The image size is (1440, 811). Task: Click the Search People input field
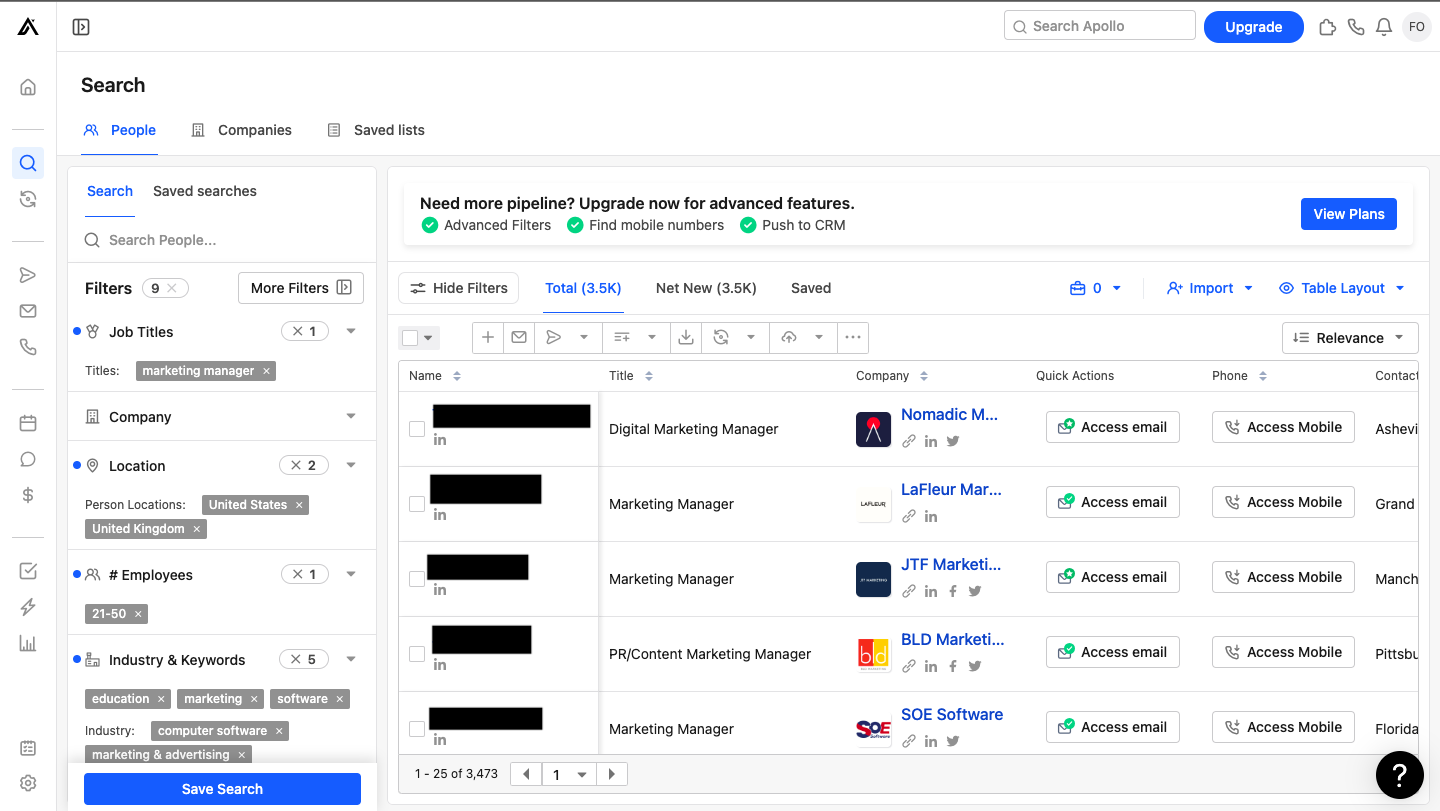point(230,240)
